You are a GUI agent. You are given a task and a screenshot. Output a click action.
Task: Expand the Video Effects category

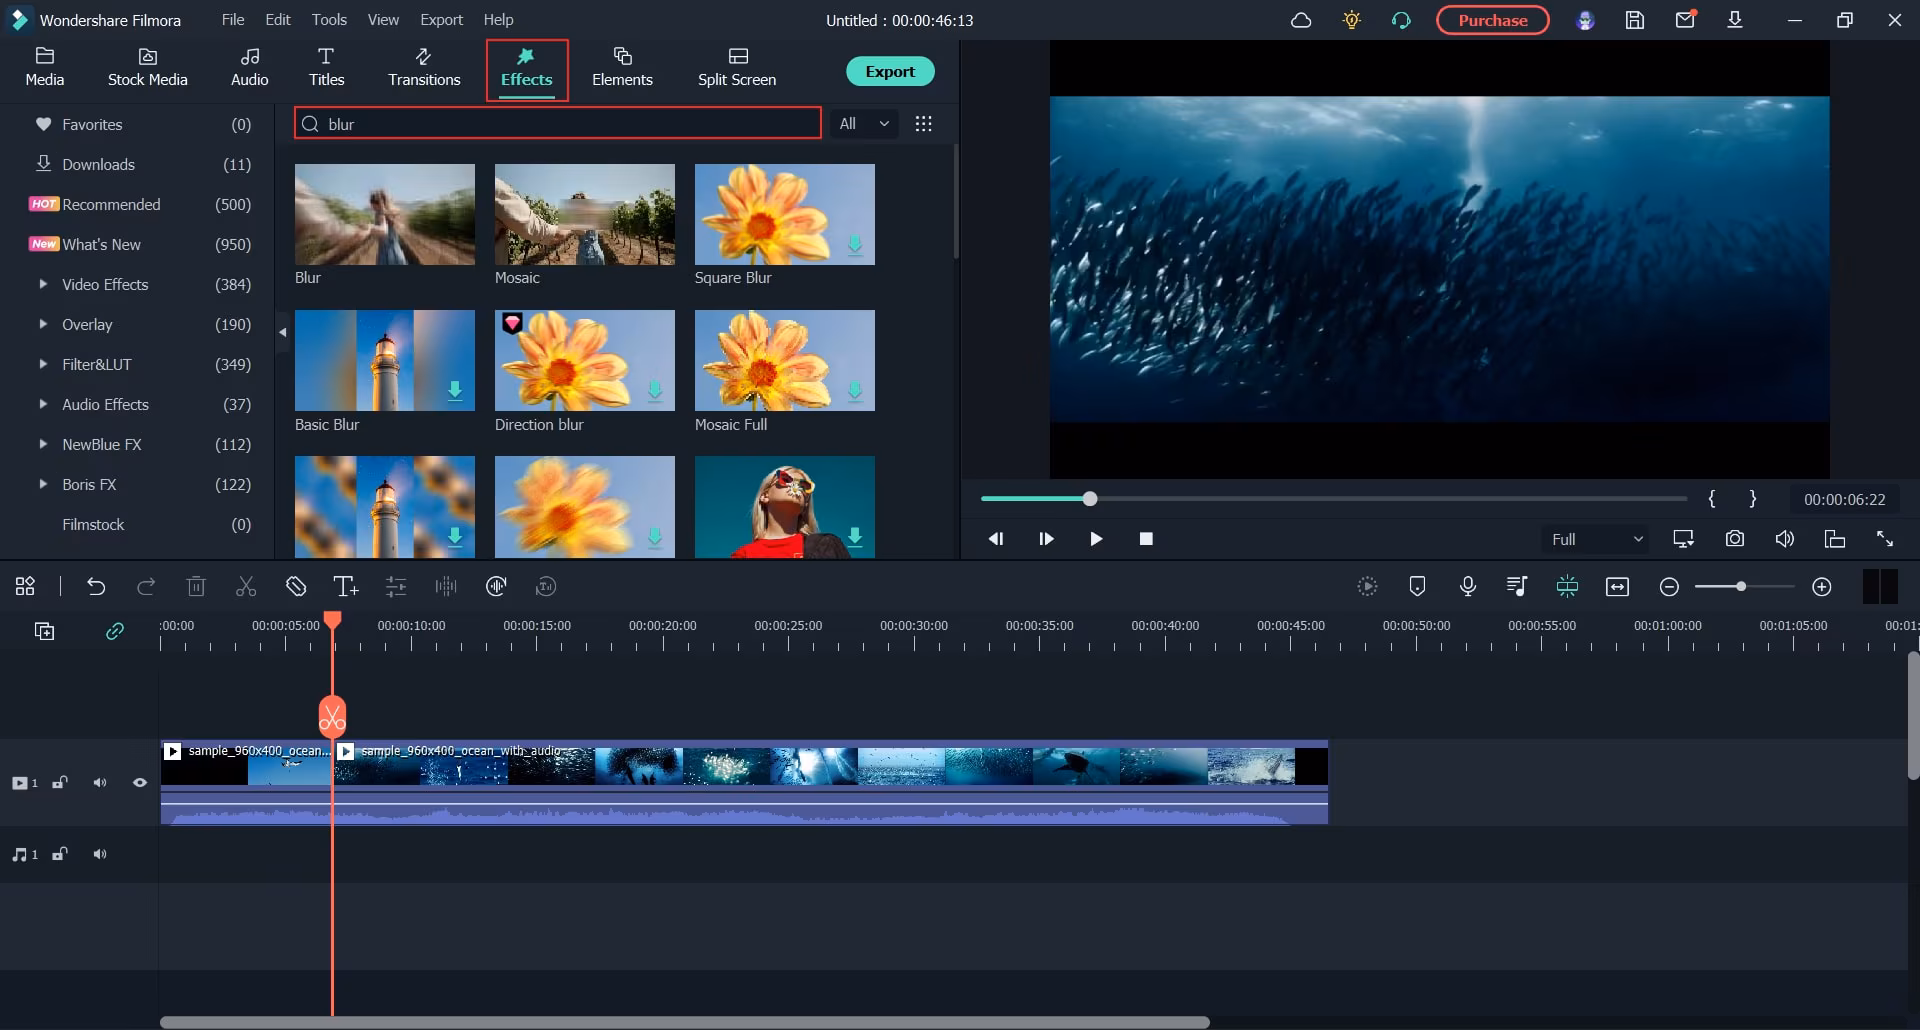point(43,285)
